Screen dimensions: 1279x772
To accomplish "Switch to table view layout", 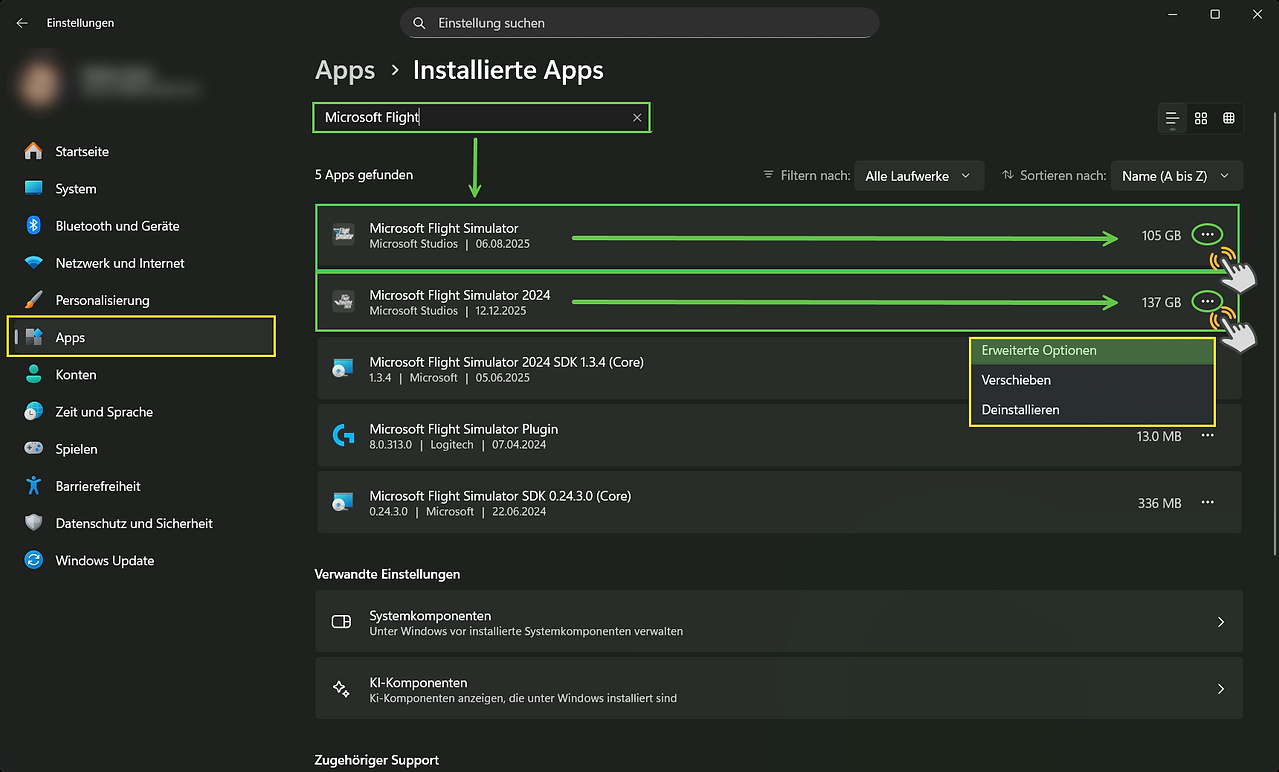I will [x=1229, y=118].
